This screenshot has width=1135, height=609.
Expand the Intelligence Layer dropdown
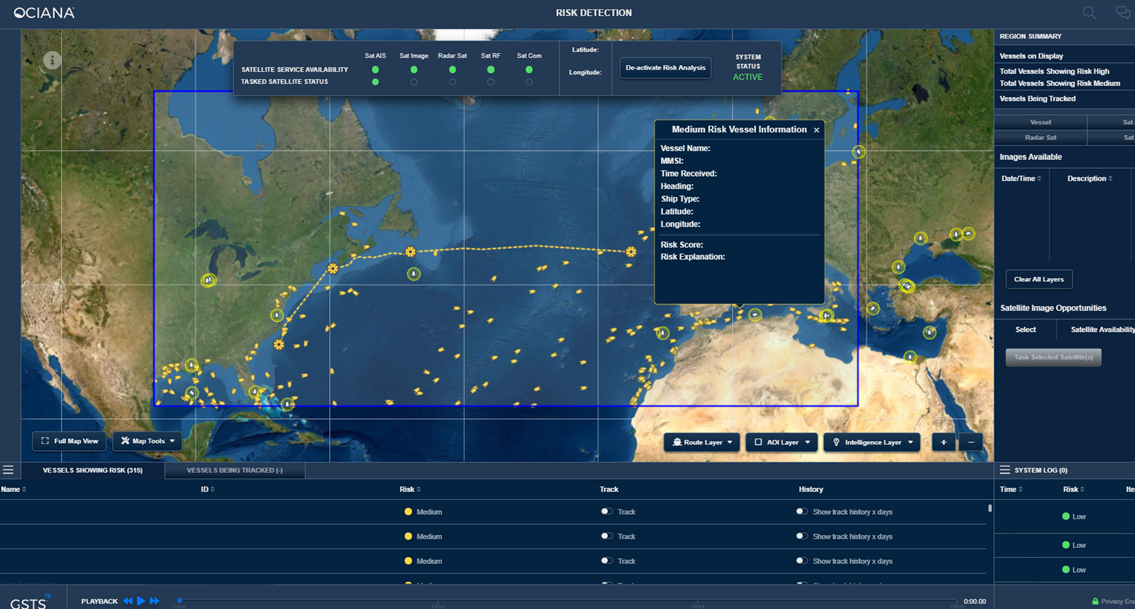872,442
